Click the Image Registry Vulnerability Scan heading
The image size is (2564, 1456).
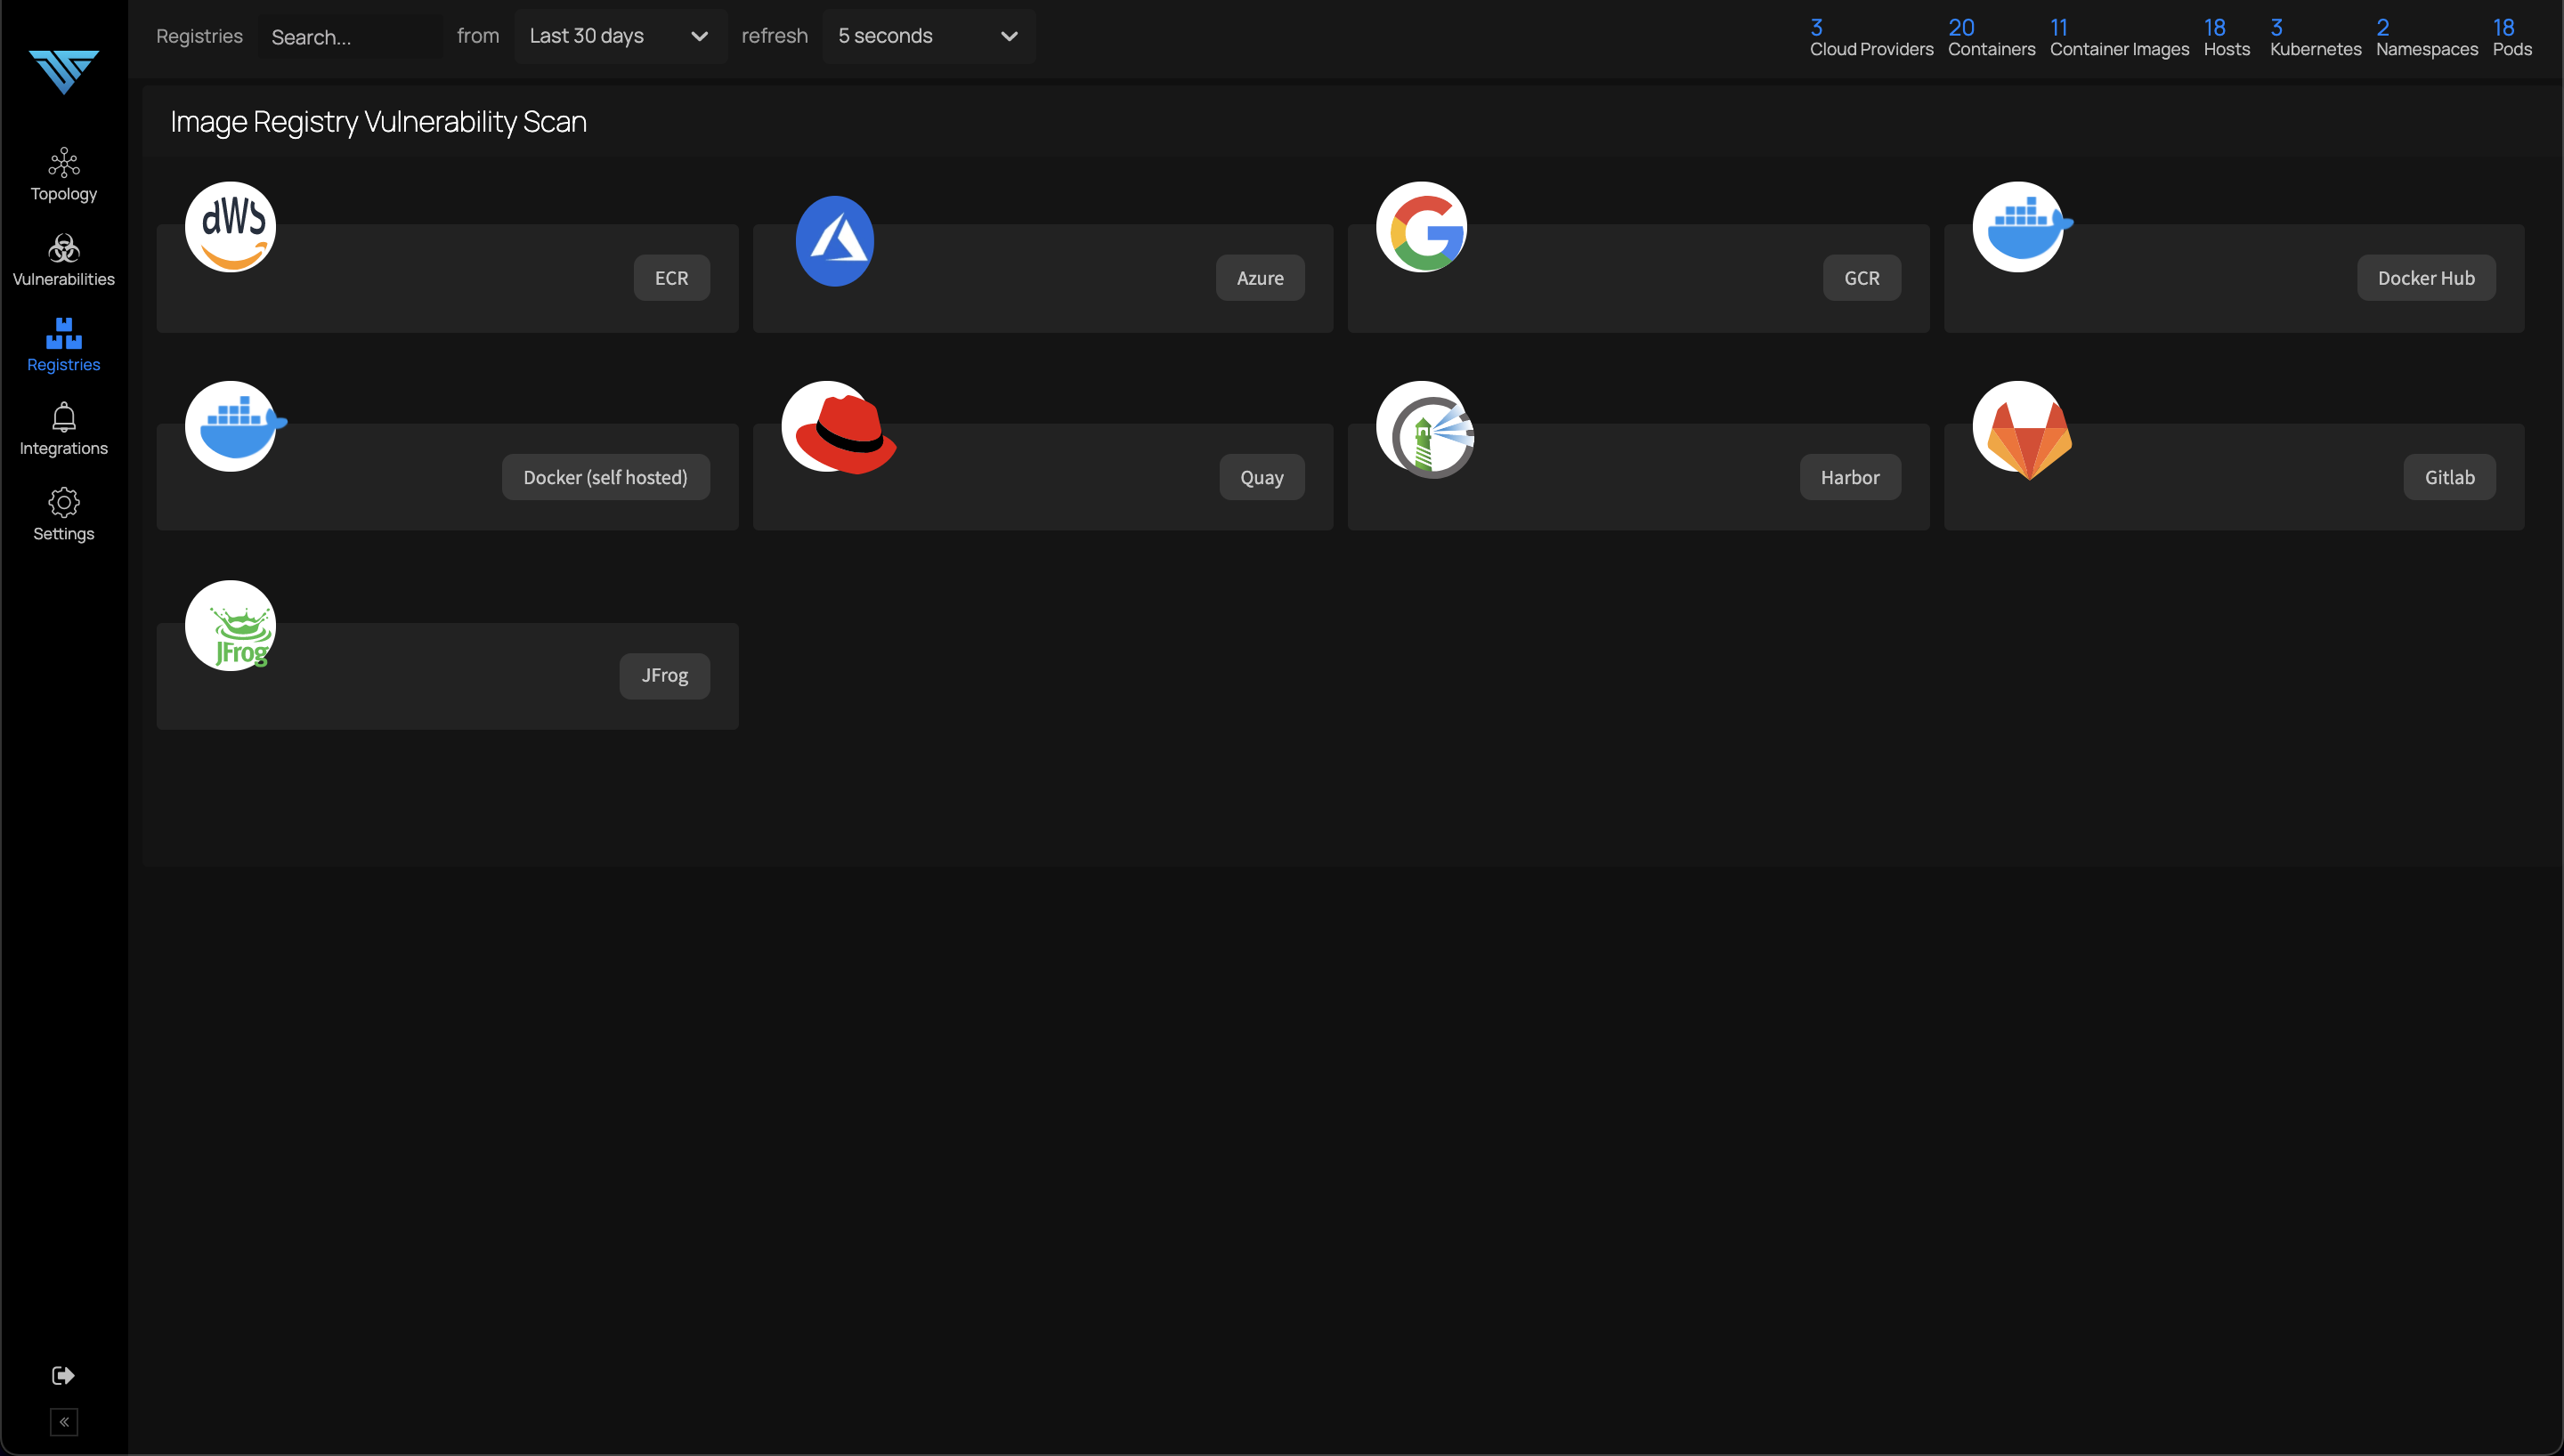pos(378,121)
